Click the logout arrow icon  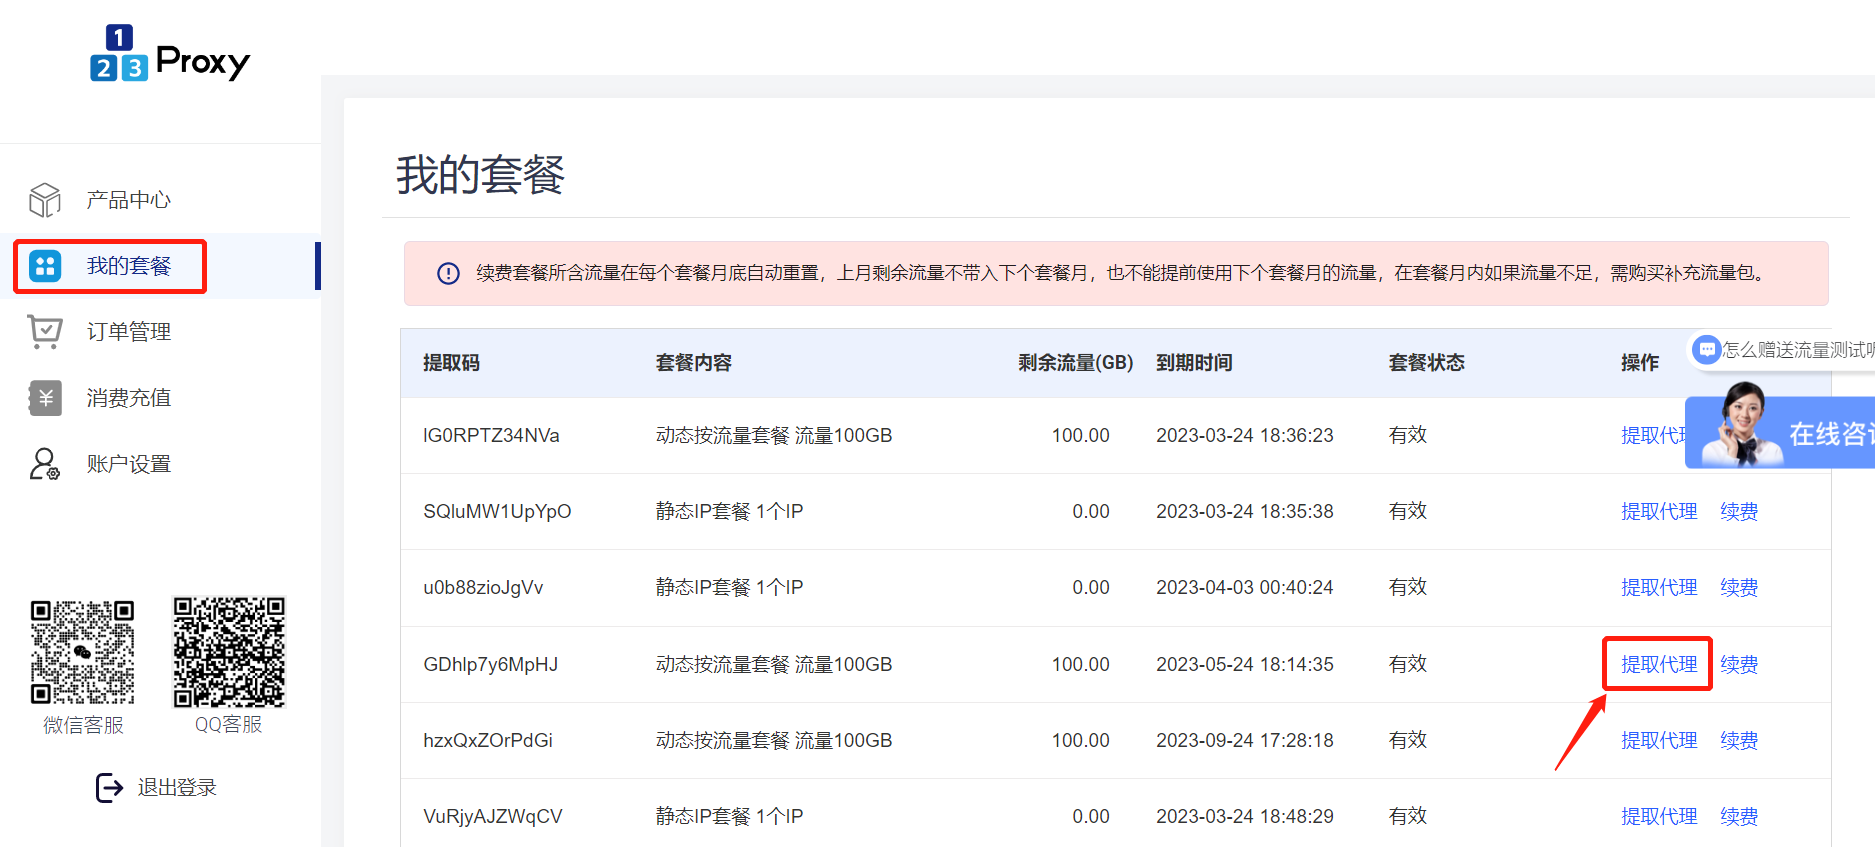[x=109, y=788]
